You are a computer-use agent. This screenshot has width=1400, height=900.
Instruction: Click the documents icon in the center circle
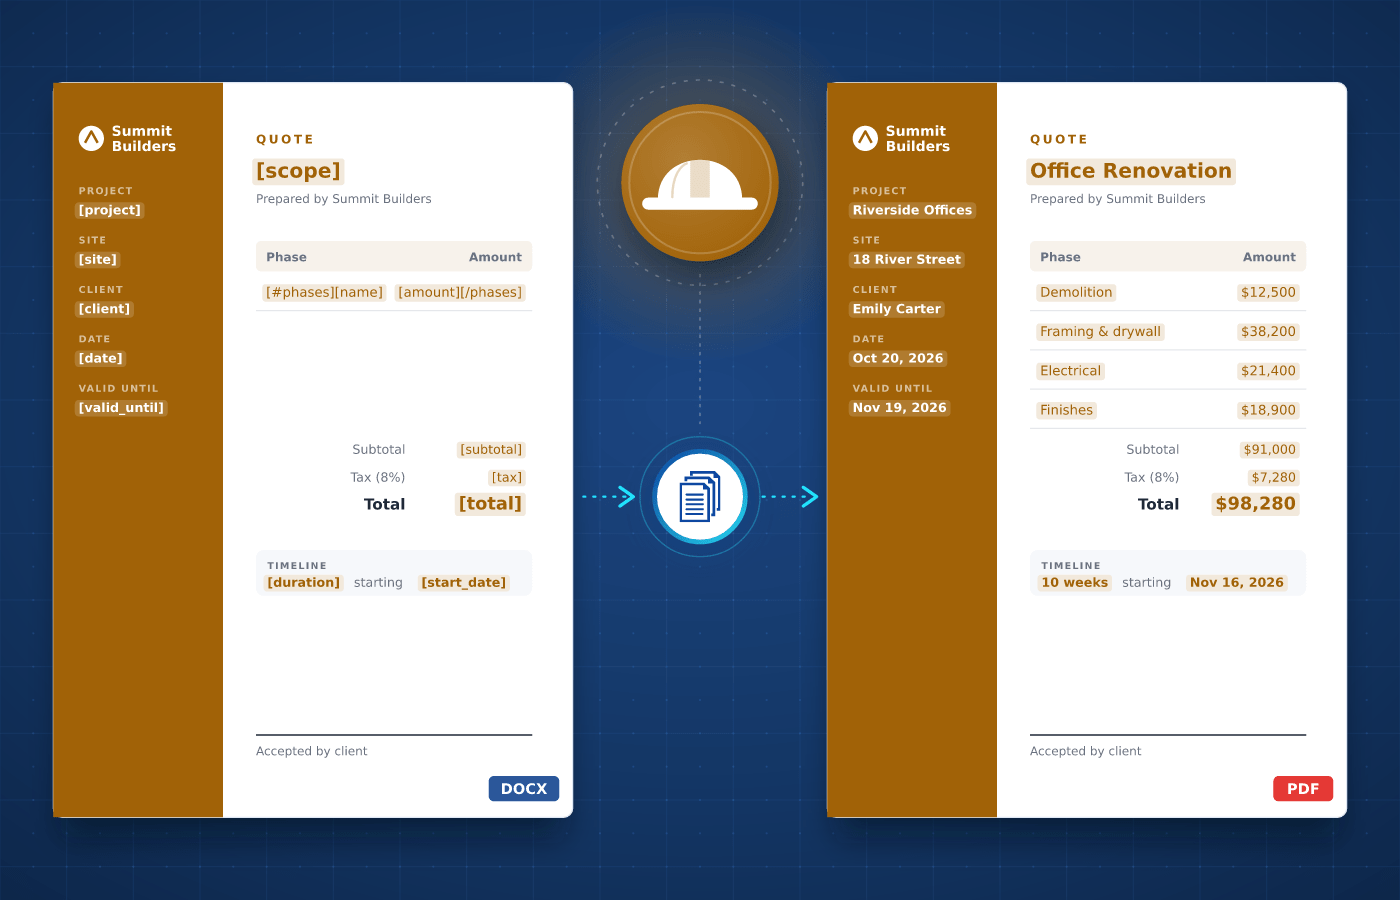tap(700, 497)
